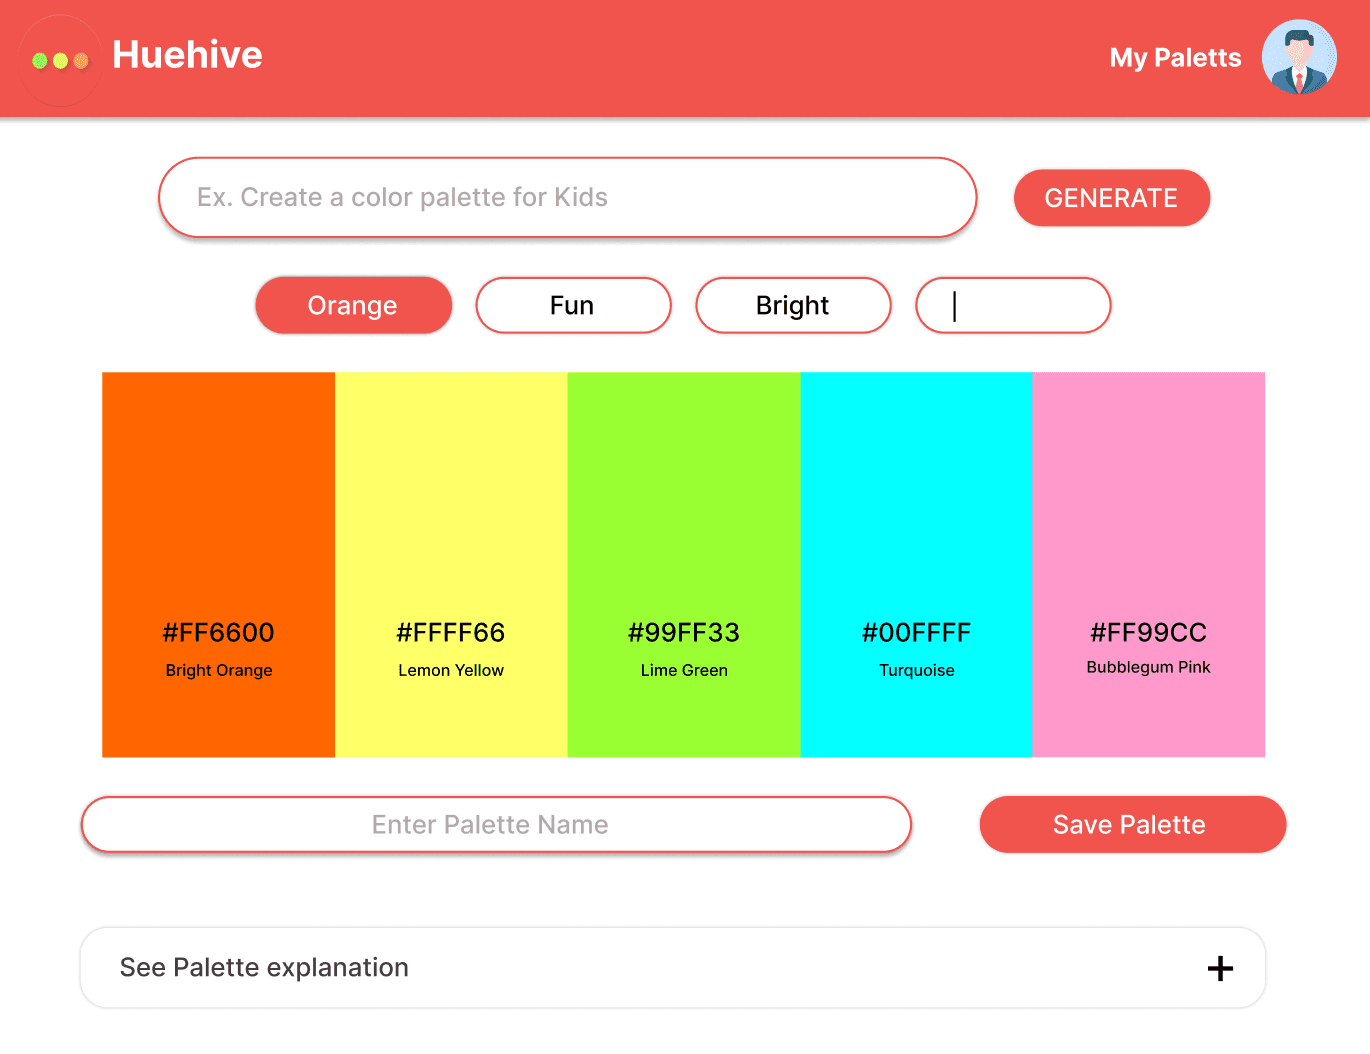Click the empty tag input chip

pyautogui.click(x=1013, y=305)
